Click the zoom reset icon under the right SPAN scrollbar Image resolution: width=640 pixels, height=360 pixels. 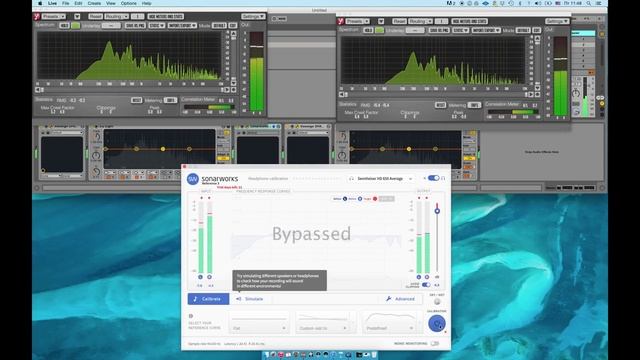coord(538,94)
